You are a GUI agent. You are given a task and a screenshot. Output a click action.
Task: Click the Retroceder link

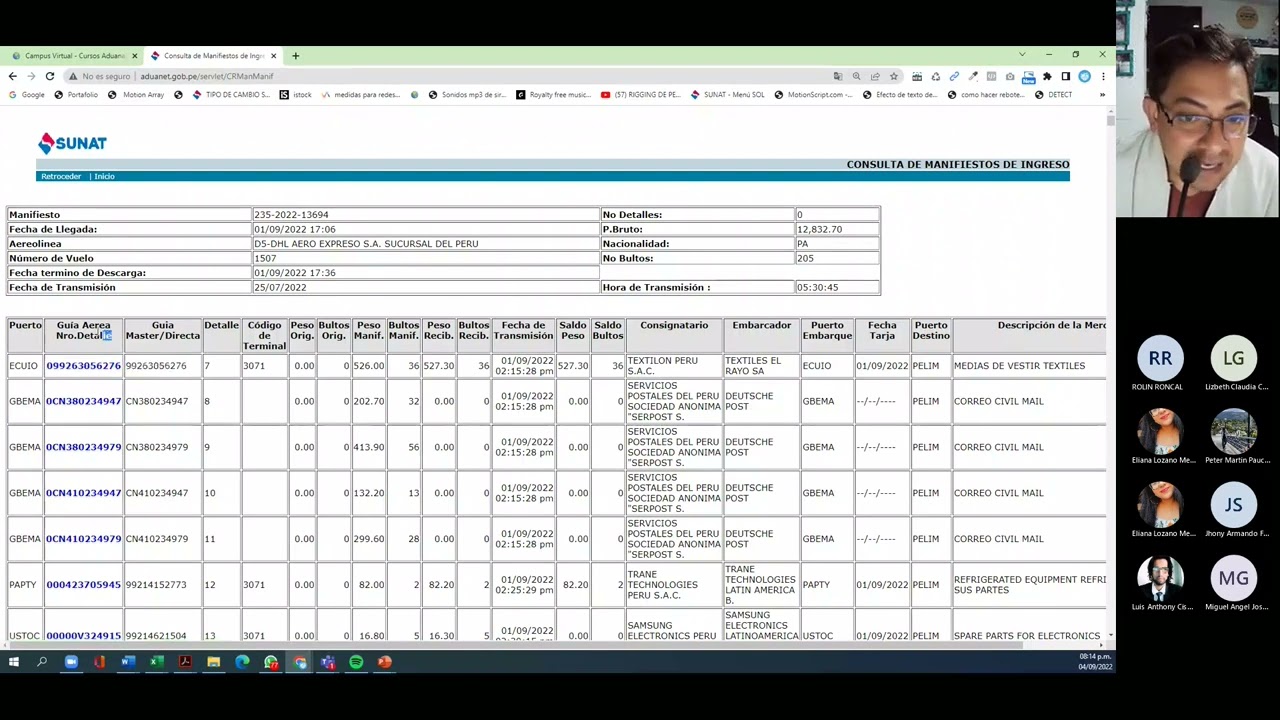point(61,176)
